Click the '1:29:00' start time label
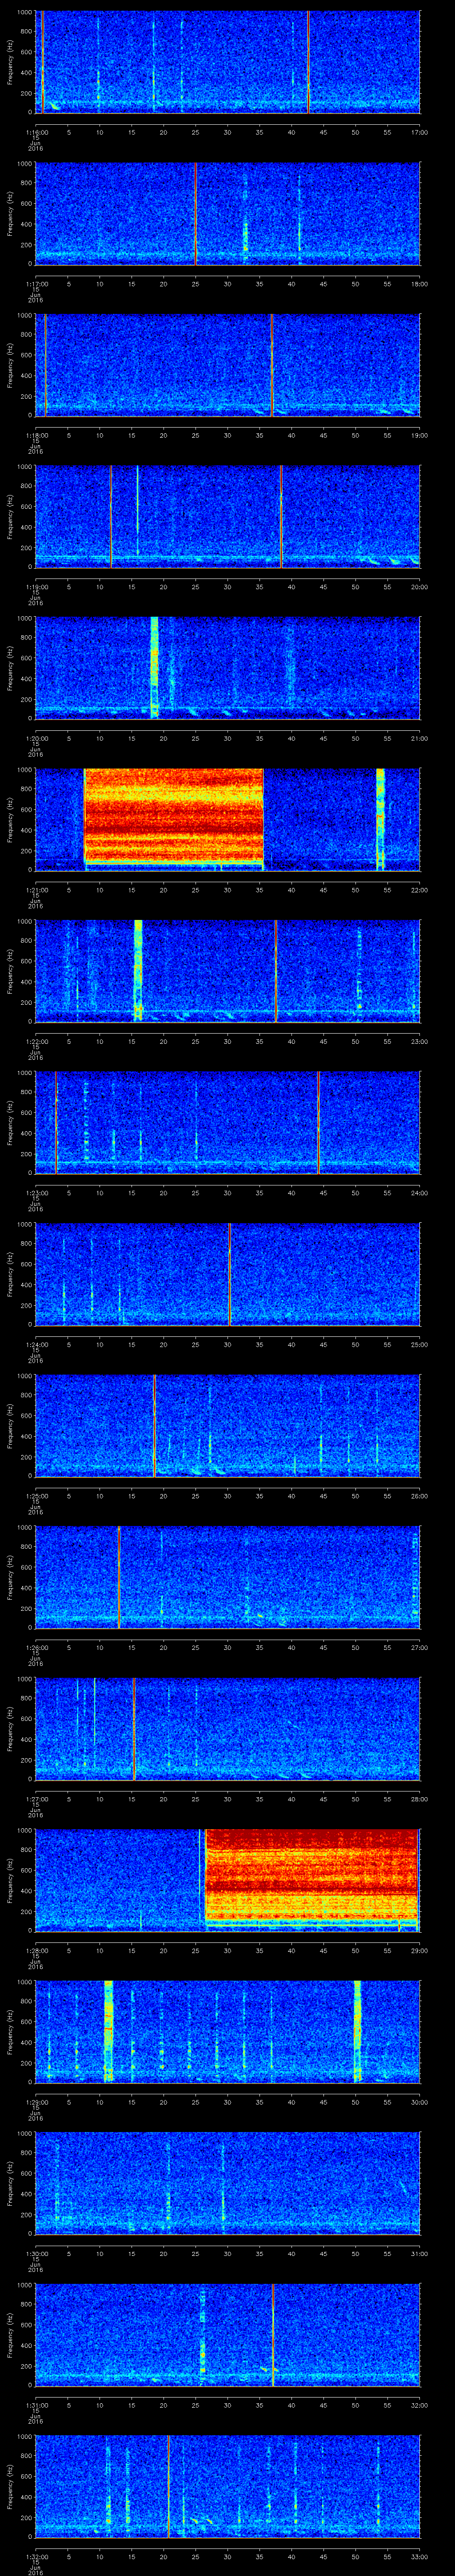The width and height of the screenshot is (455, 2576). point(36,2102)
